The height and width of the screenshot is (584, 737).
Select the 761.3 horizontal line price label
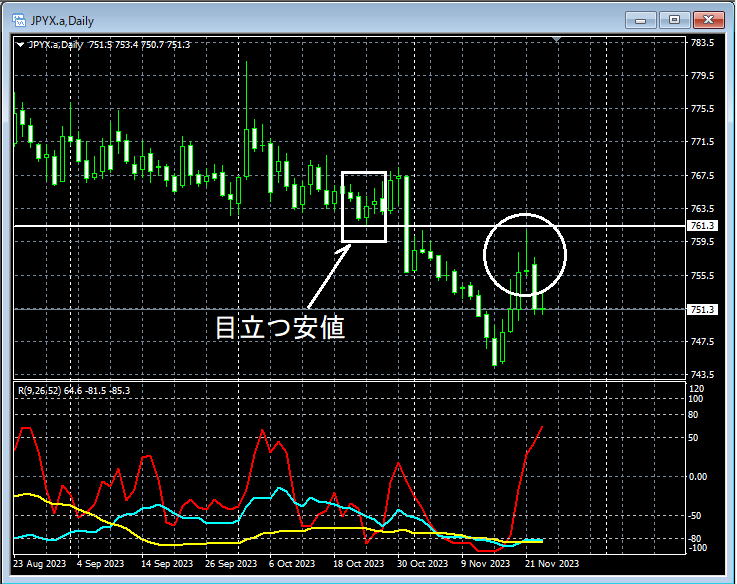click(x=702, y=226)
